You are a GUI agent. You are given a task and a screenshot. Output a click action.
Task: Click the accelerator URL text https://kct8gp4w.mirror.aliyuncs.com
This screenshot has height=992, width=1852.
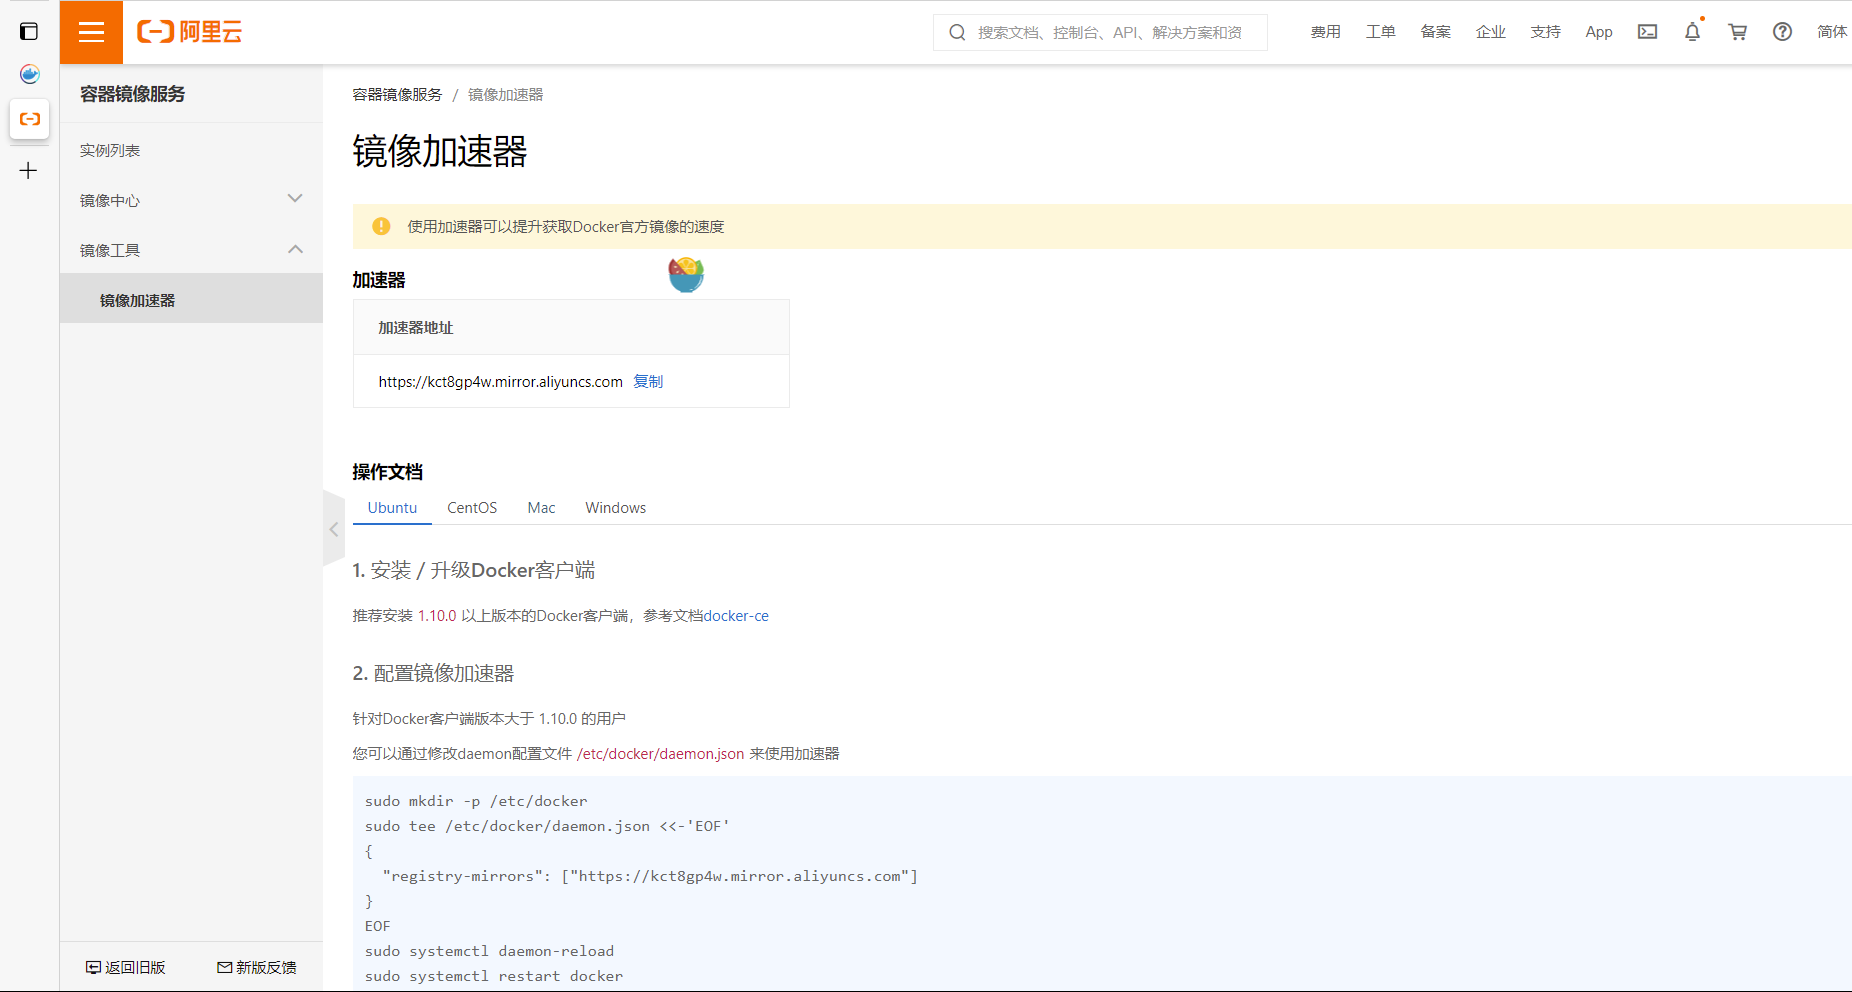(x=500, y=381)
